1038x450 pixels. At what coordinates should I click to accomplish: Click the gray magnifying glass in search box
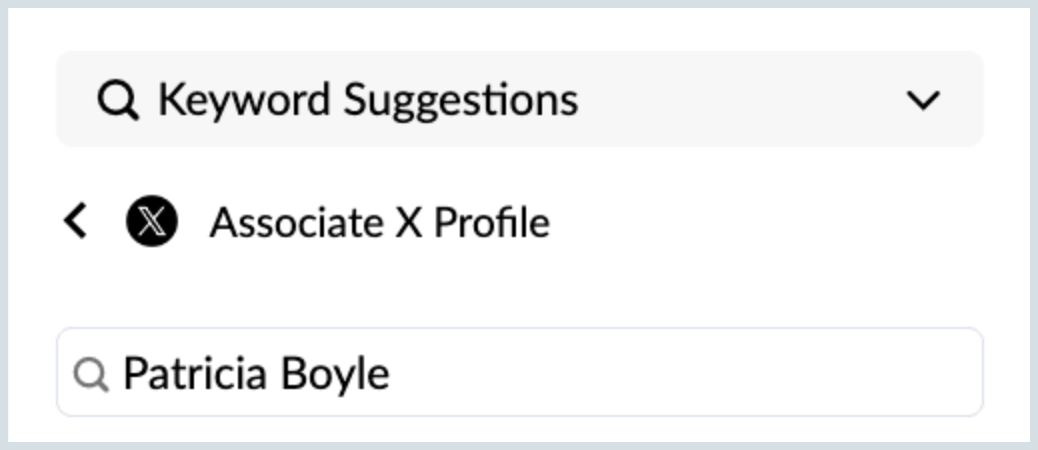91,374
